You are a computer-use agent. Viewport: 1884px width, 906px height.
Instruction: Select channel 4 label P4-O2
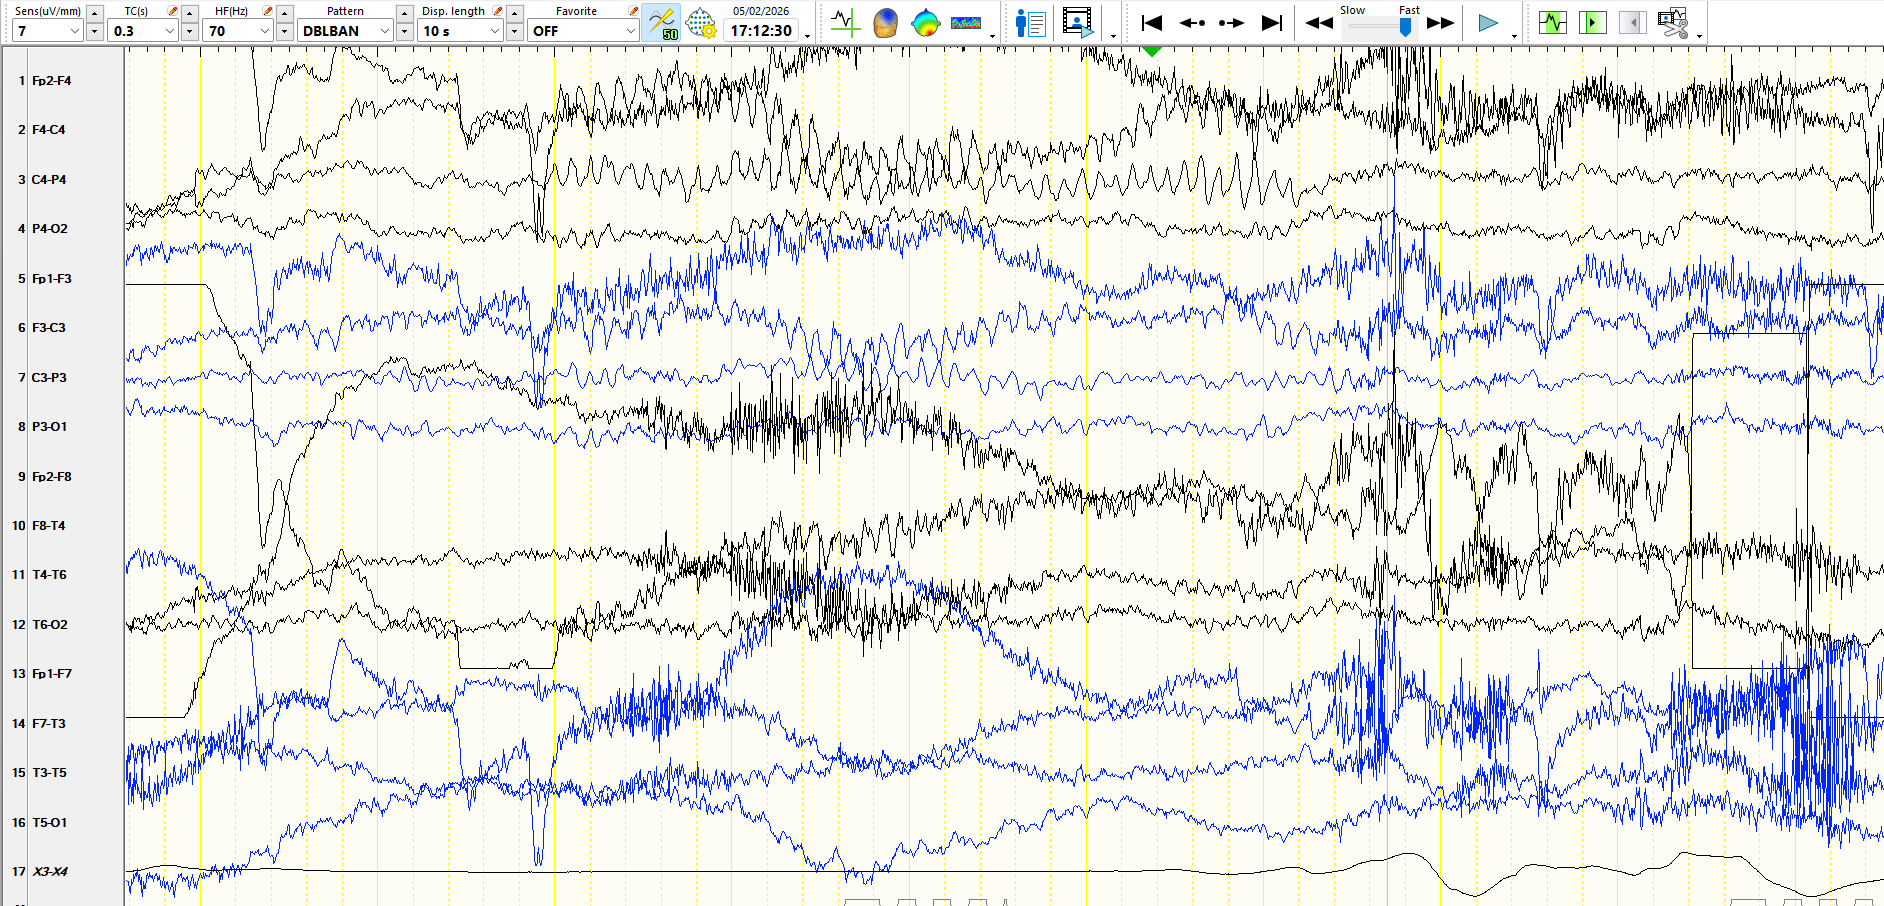[x=50, y=229]
